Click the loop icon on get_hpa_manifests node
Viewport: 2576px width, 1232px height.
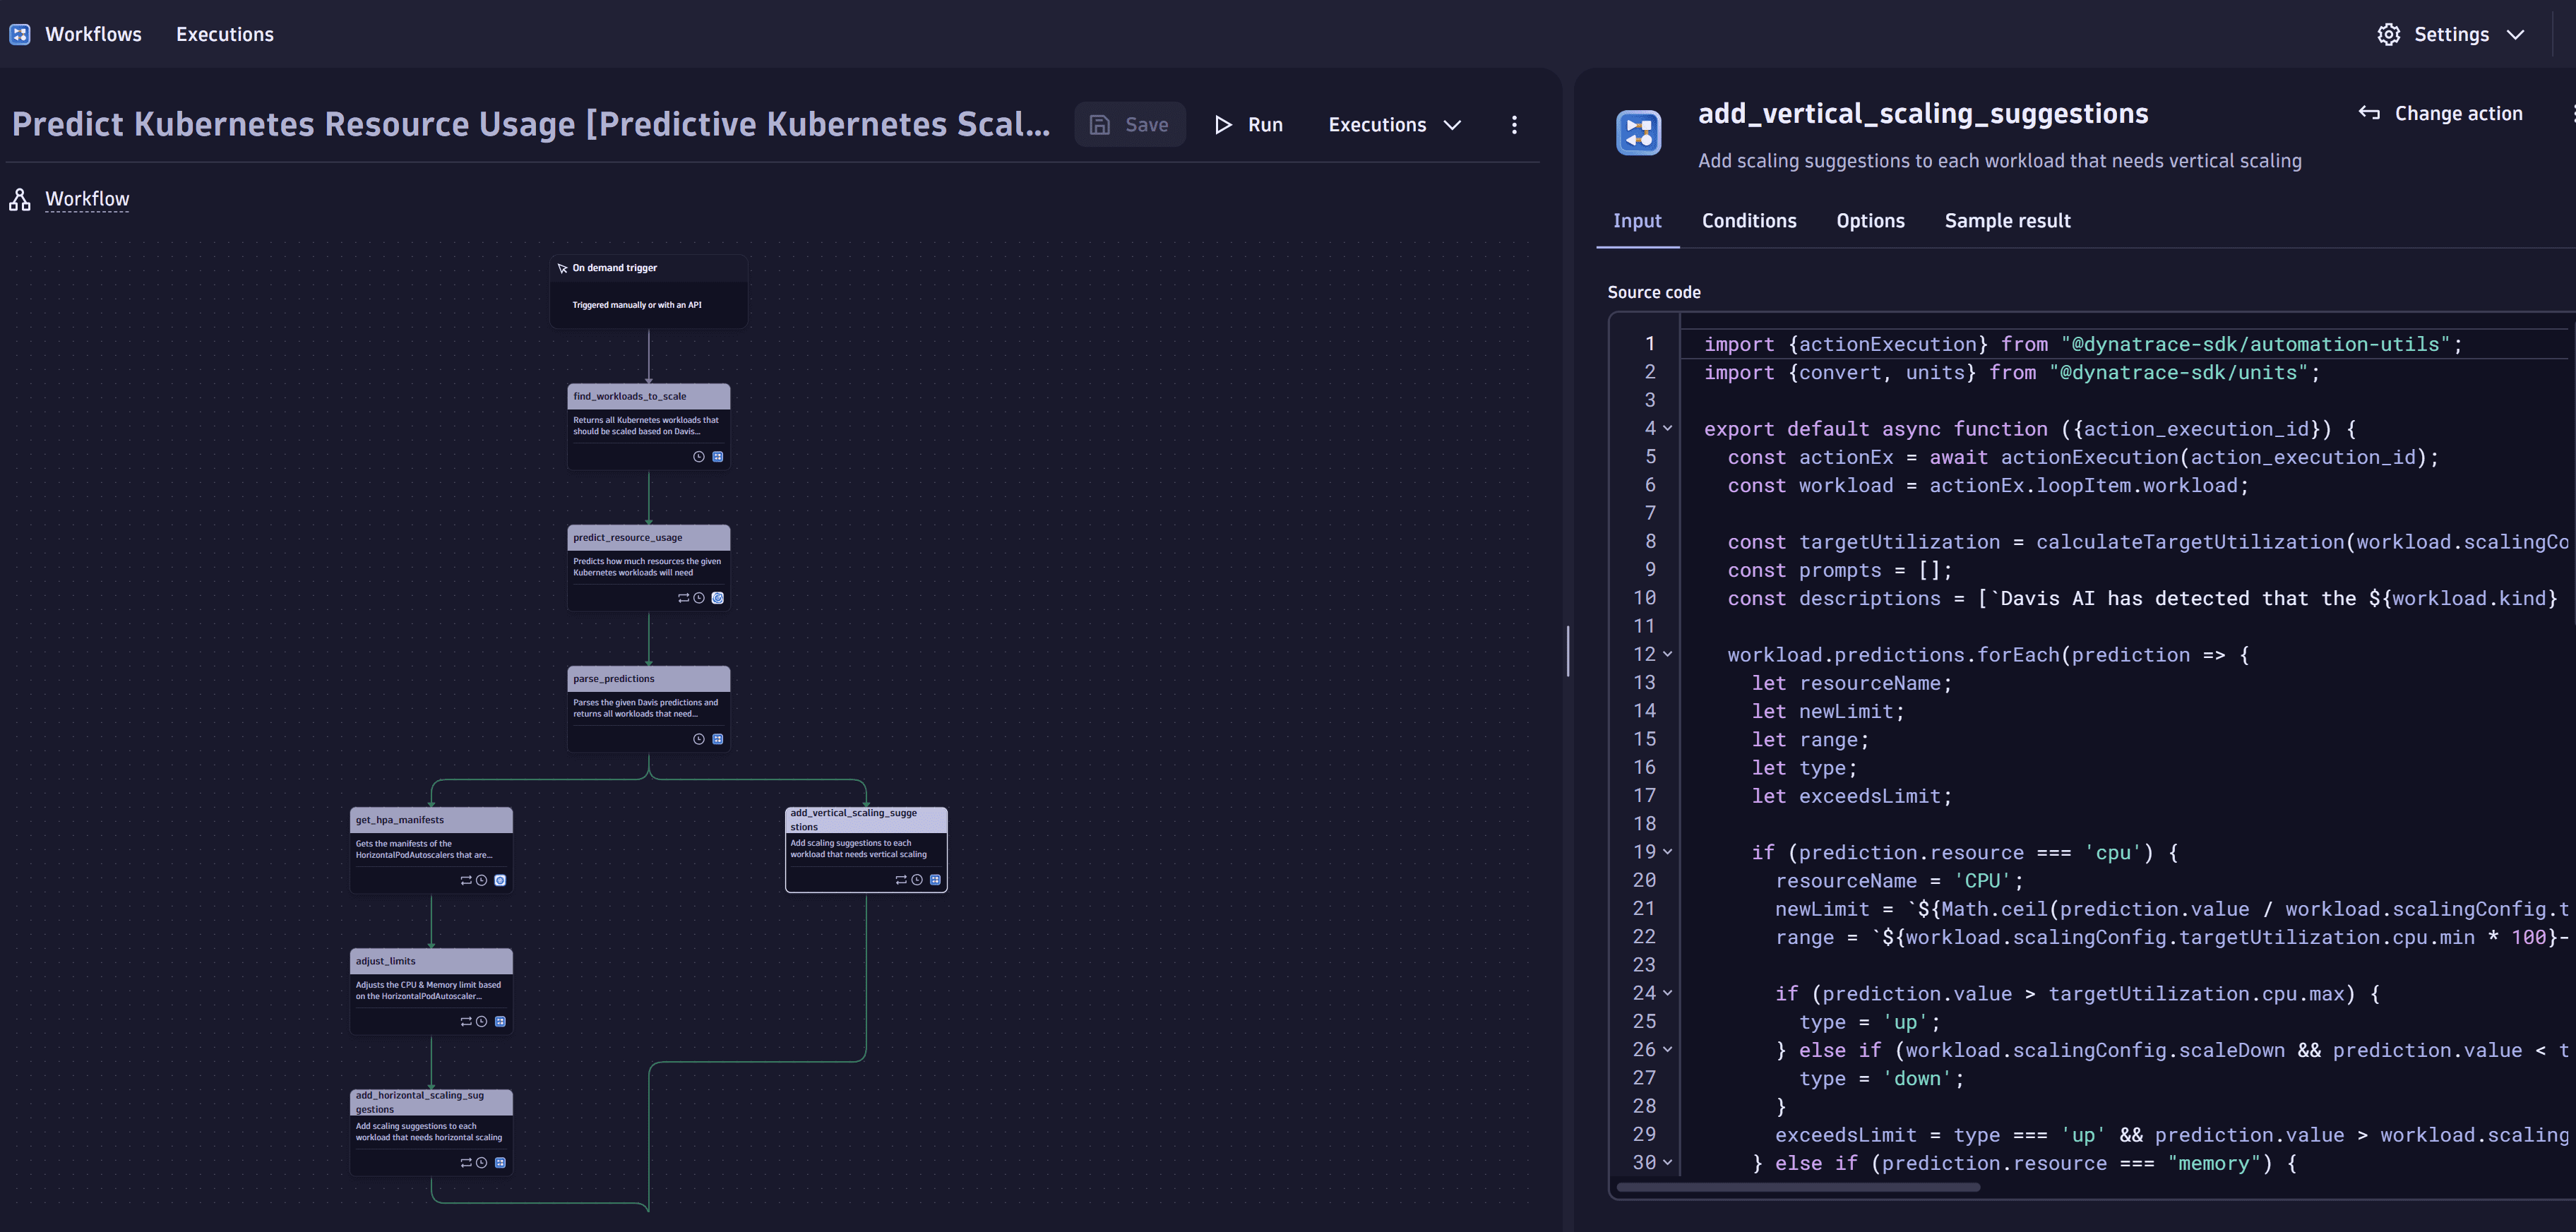click(466, 881)
